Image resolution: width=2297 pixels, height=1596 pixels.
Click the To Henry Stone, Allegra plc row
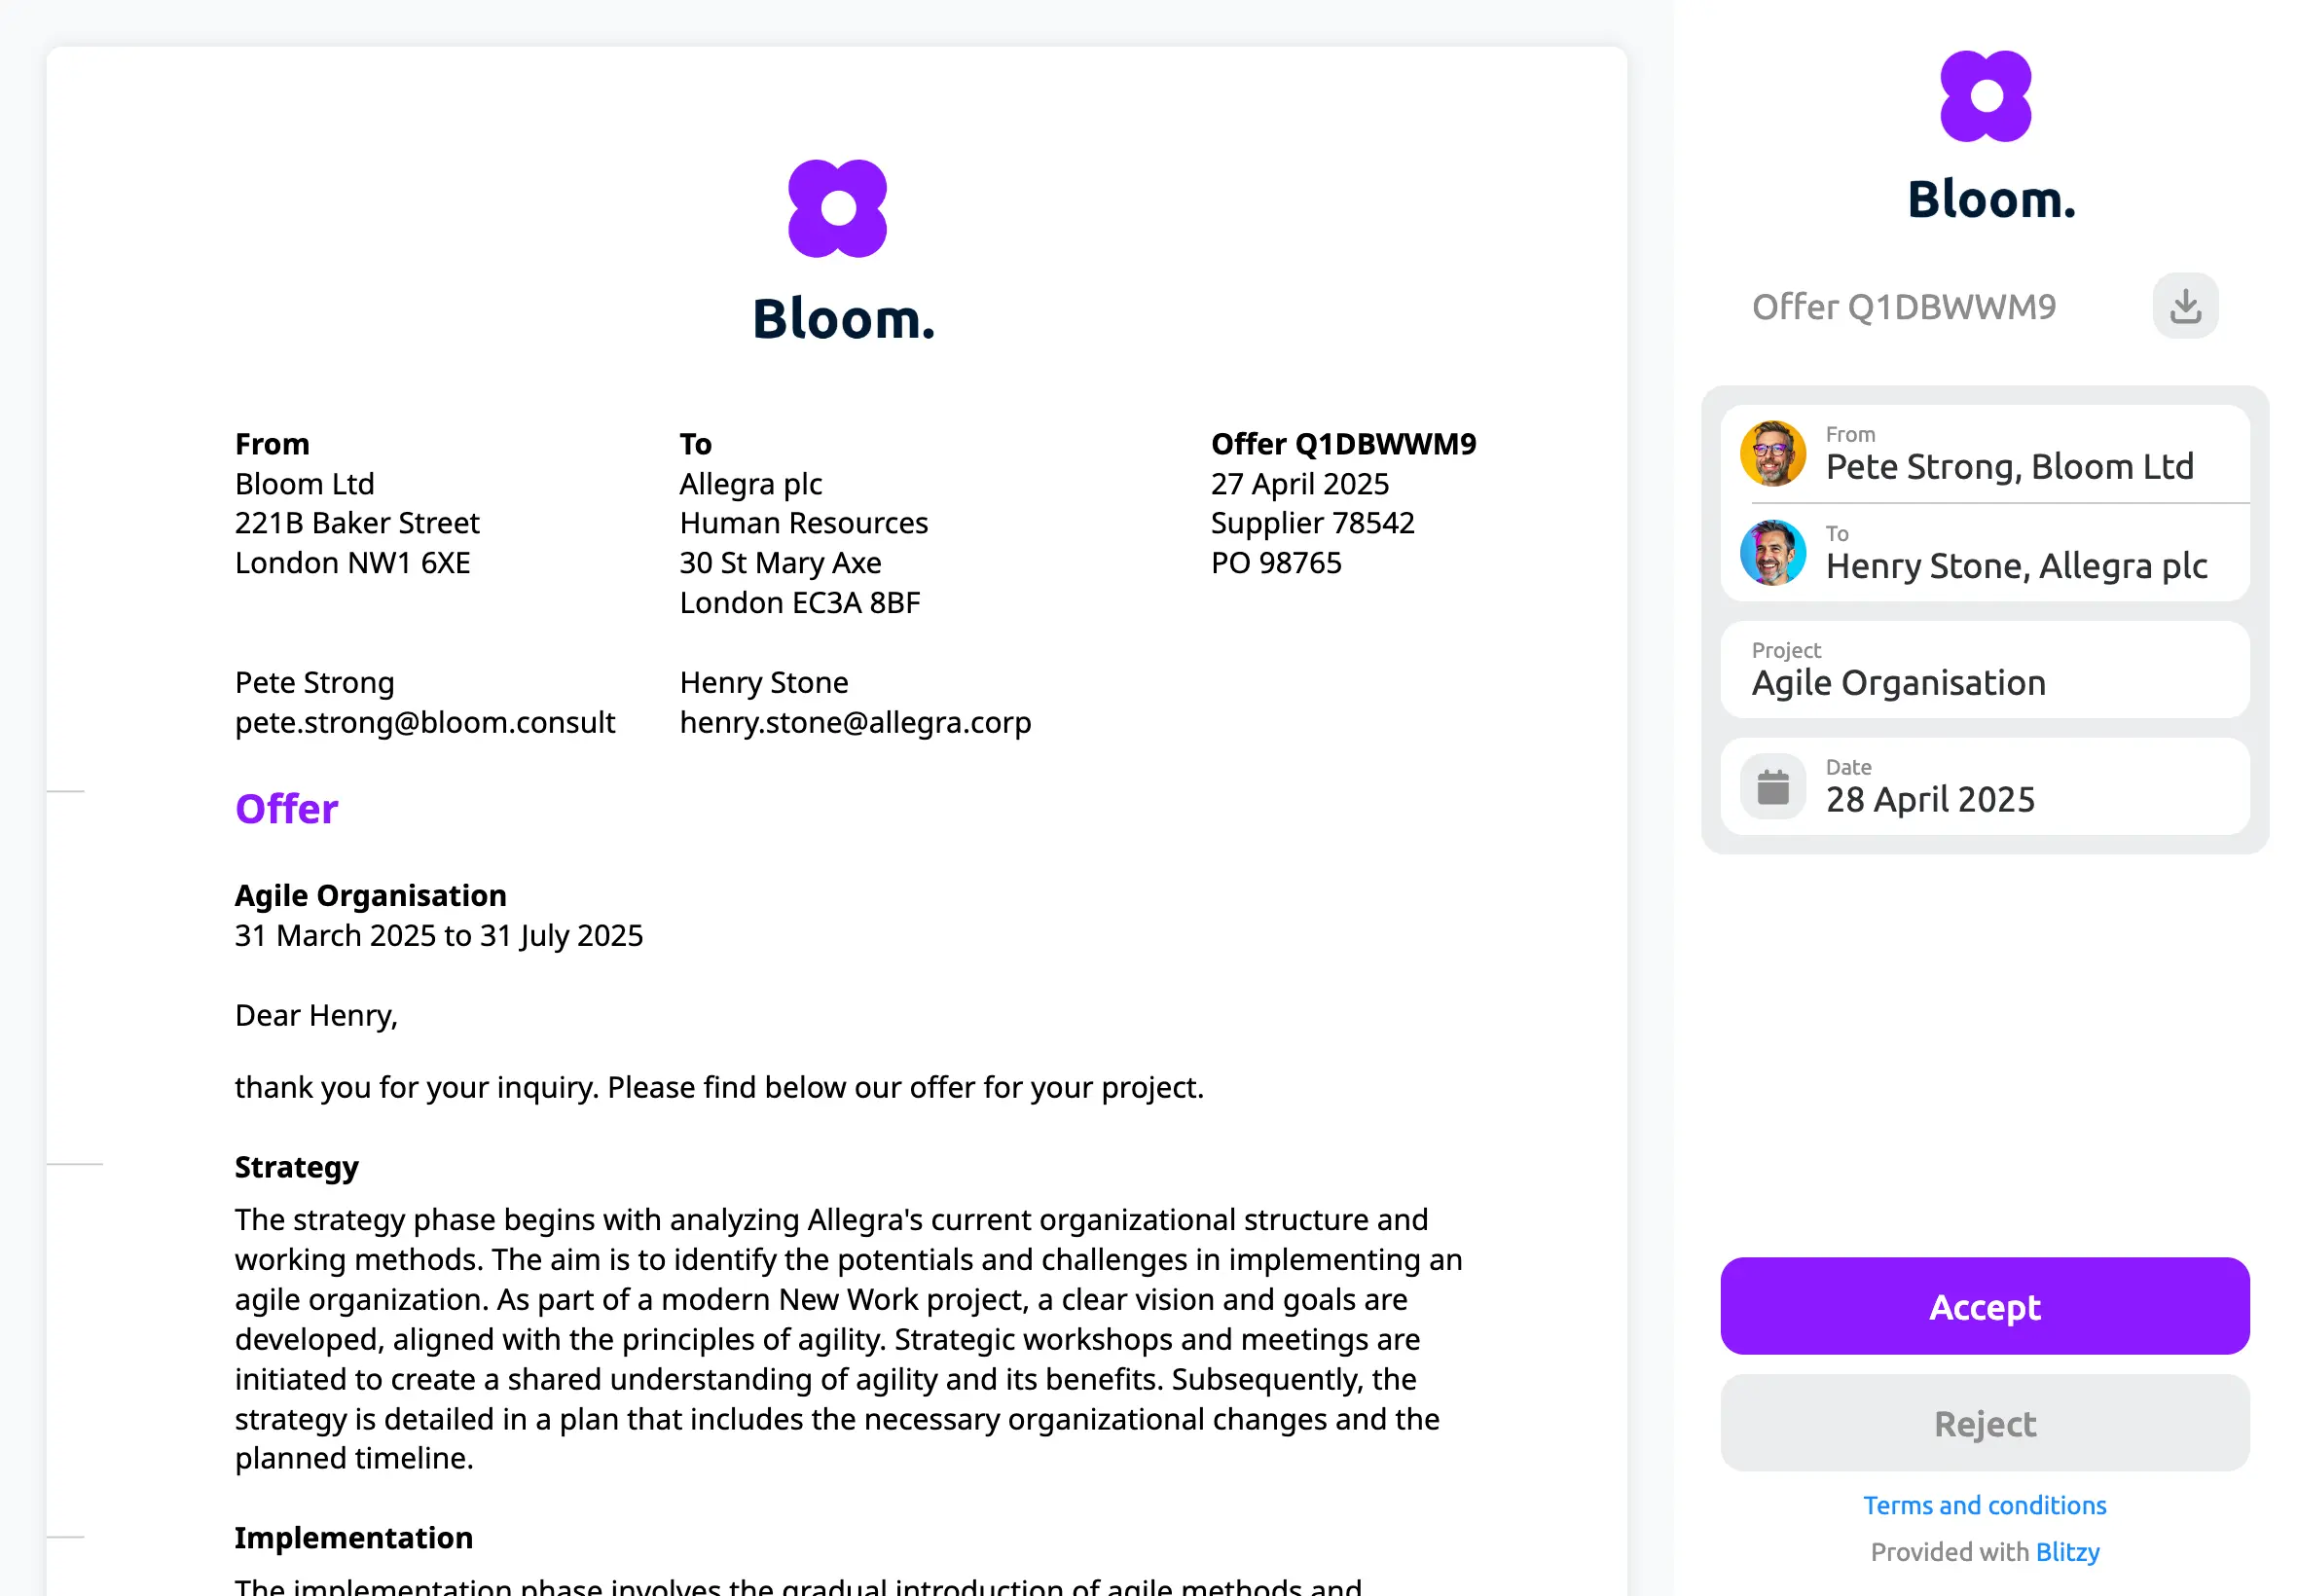pyautogui.click(x=1984, y=553)
